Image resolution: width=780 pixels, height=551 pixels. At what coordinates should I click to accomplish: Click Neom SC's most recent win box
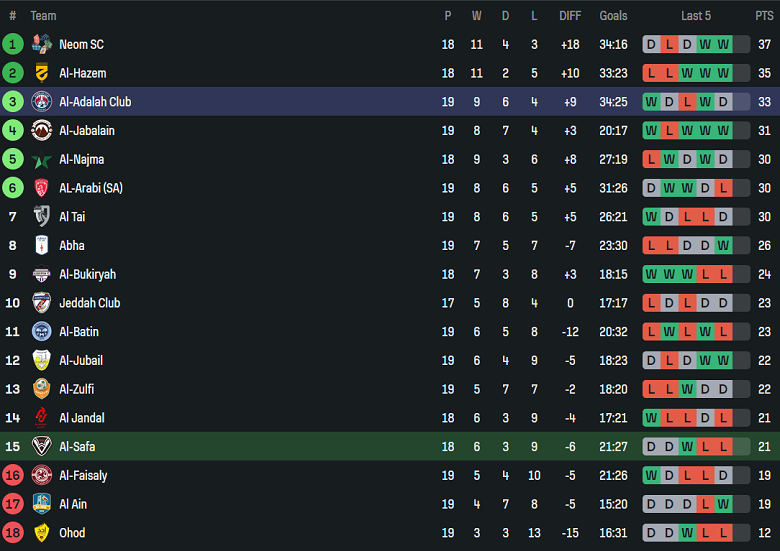pyautogui.click(x=723, y=44)
